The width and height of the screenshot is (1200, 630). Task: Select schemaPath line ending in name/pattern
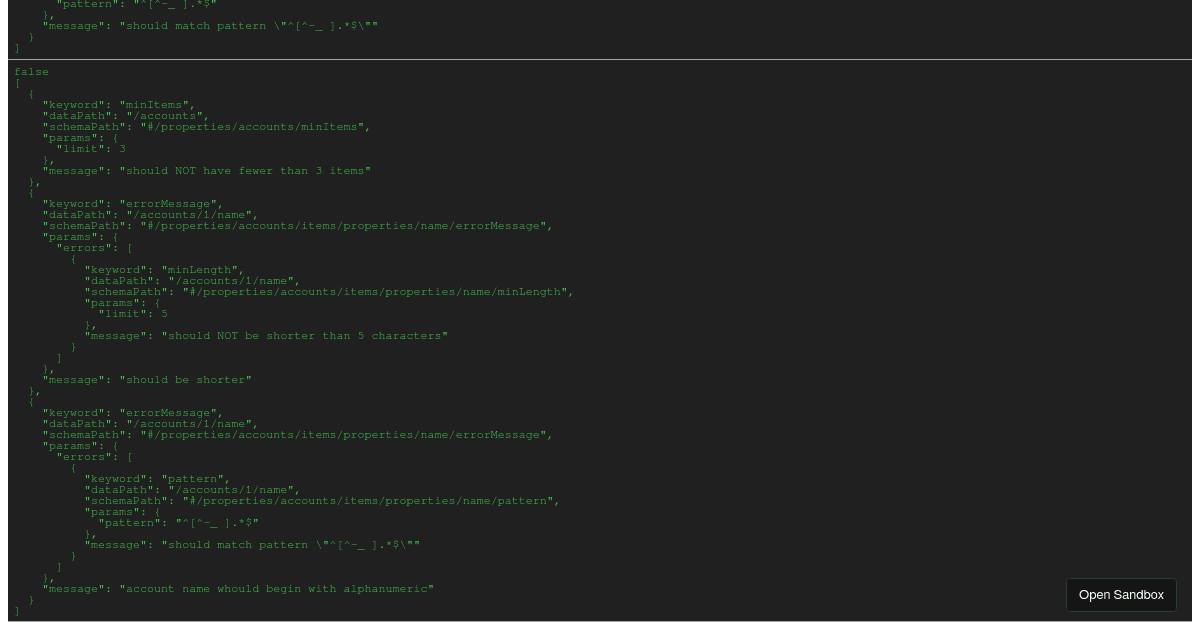(x=322, y=501)
